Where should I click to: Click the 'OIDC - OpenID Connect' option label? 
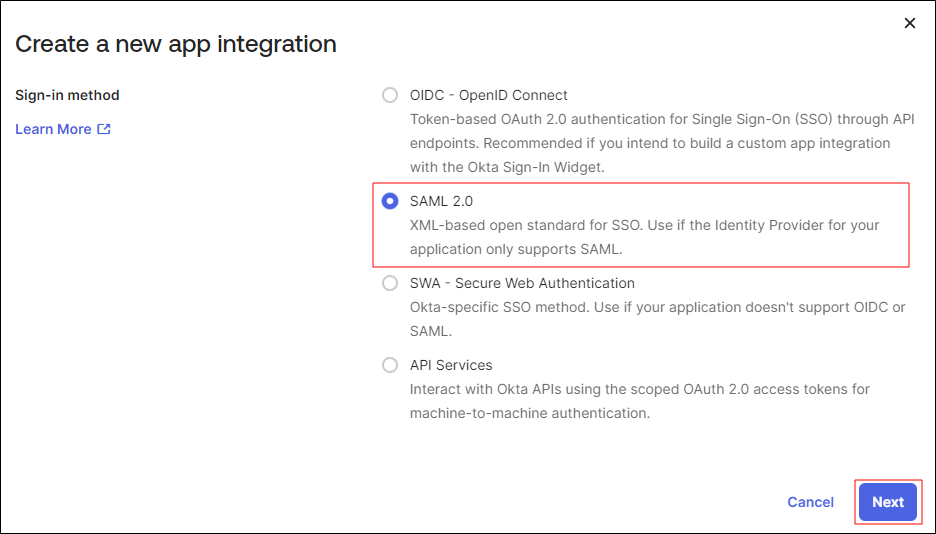click(x=488, y=96)
